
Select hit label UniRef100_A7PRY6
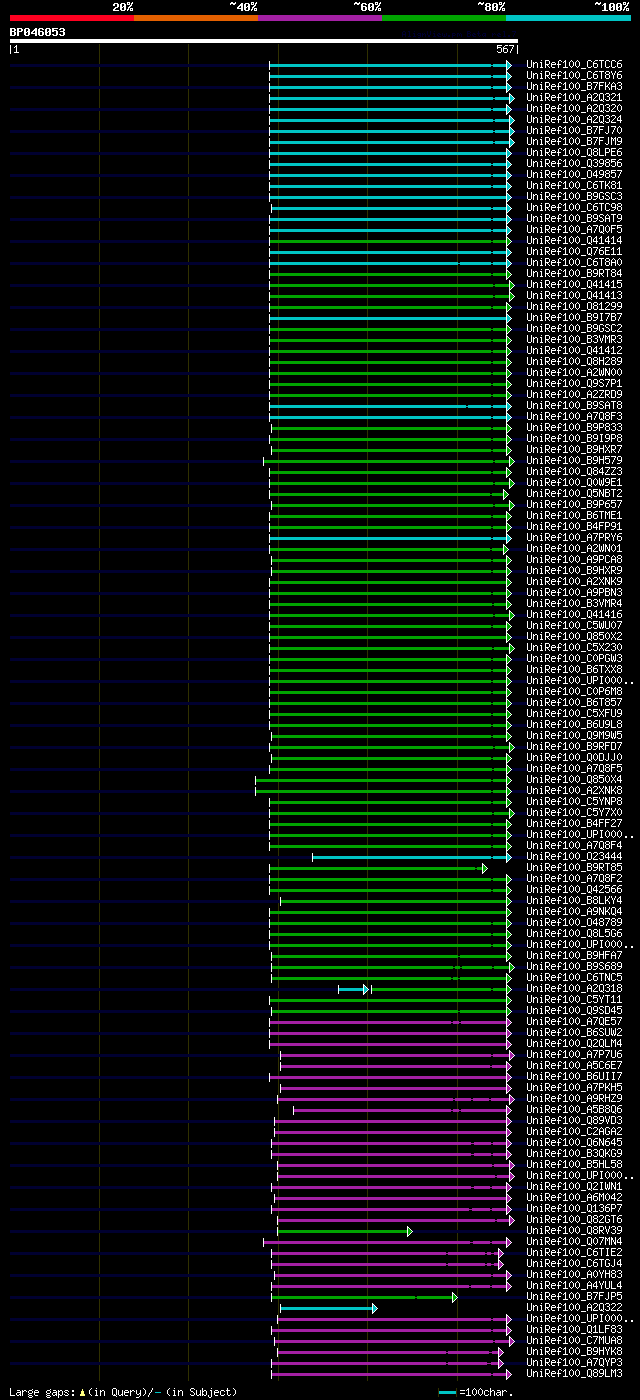point(574,538)
